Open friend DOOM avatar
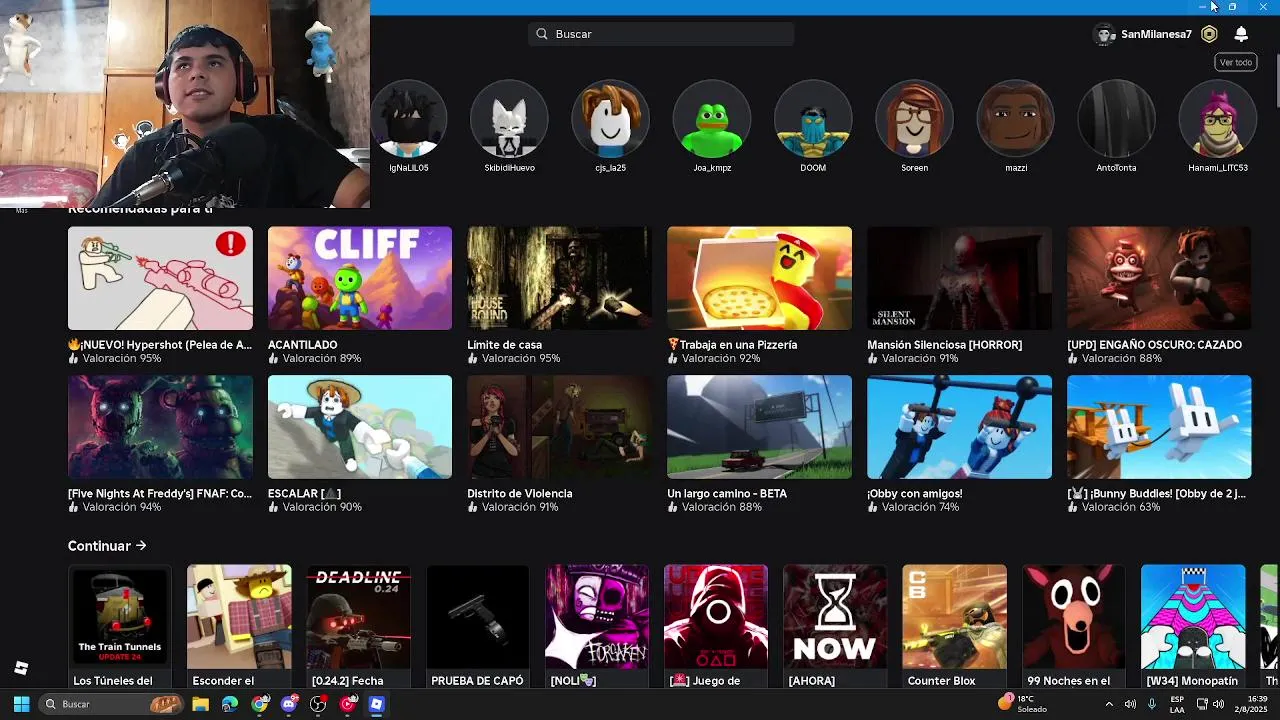The image size is (1280, 720). 813,118
